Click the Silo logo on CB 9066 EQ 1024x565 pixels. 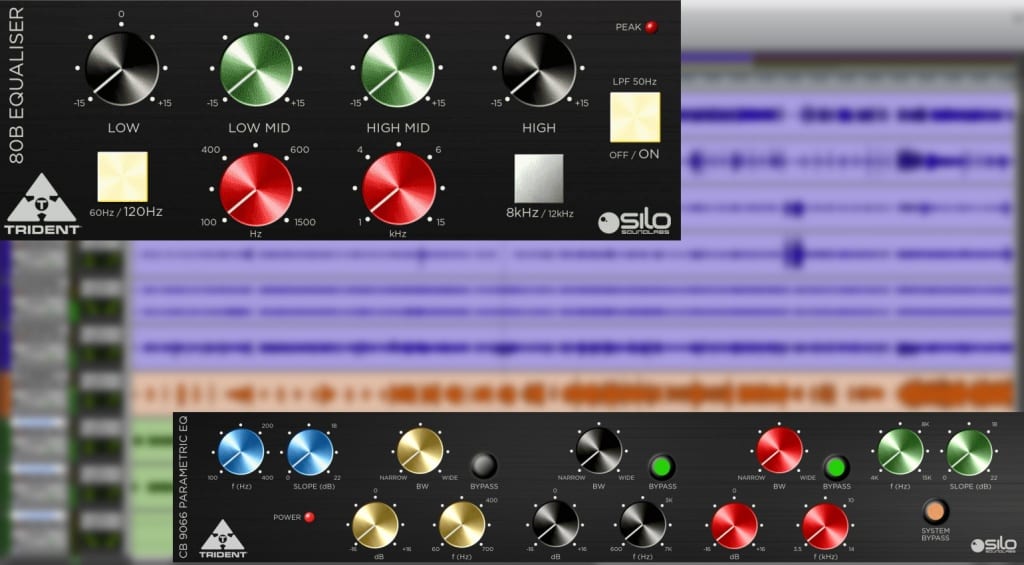(993, 545)
